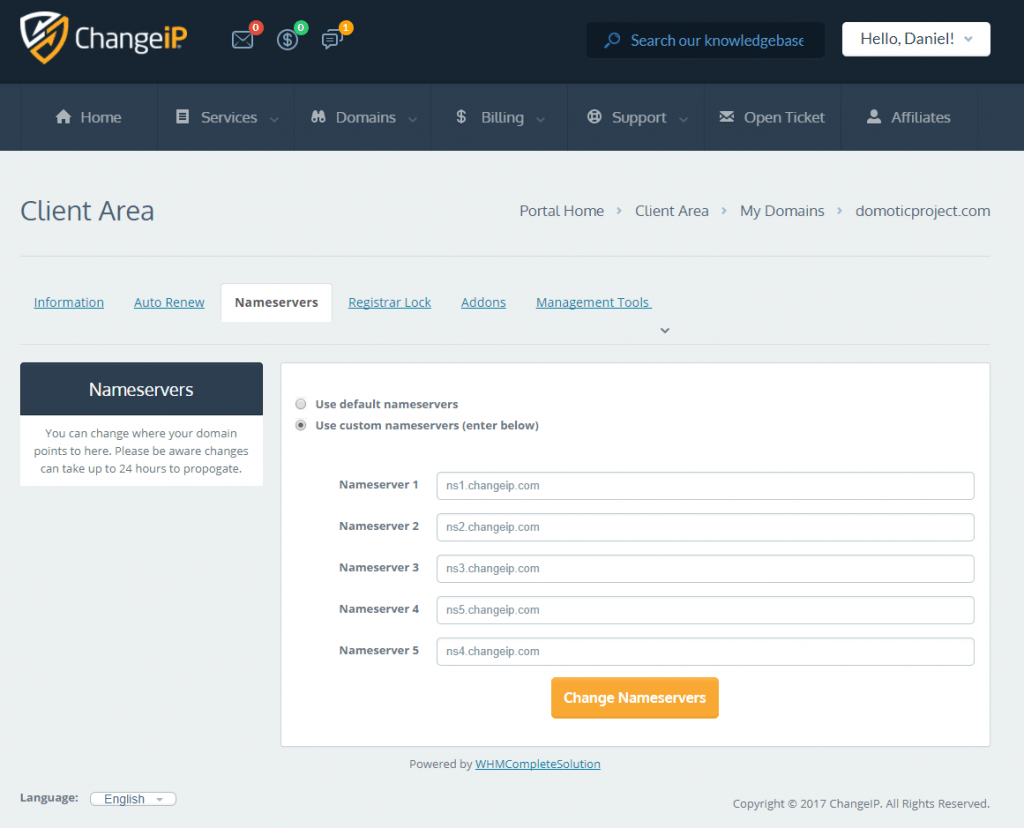Select Use default nameservers option
This screenshot has height=828, width=1024.
coord(301,404)
